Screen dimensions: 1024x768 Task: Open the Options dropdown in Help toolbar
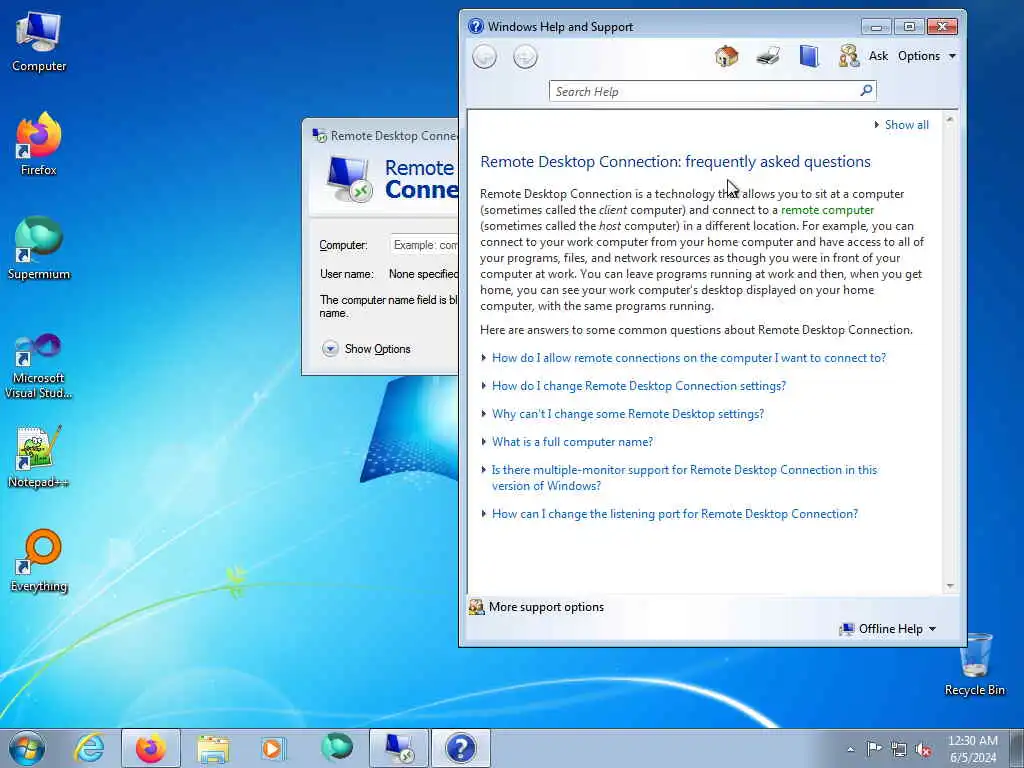point(927,56)
